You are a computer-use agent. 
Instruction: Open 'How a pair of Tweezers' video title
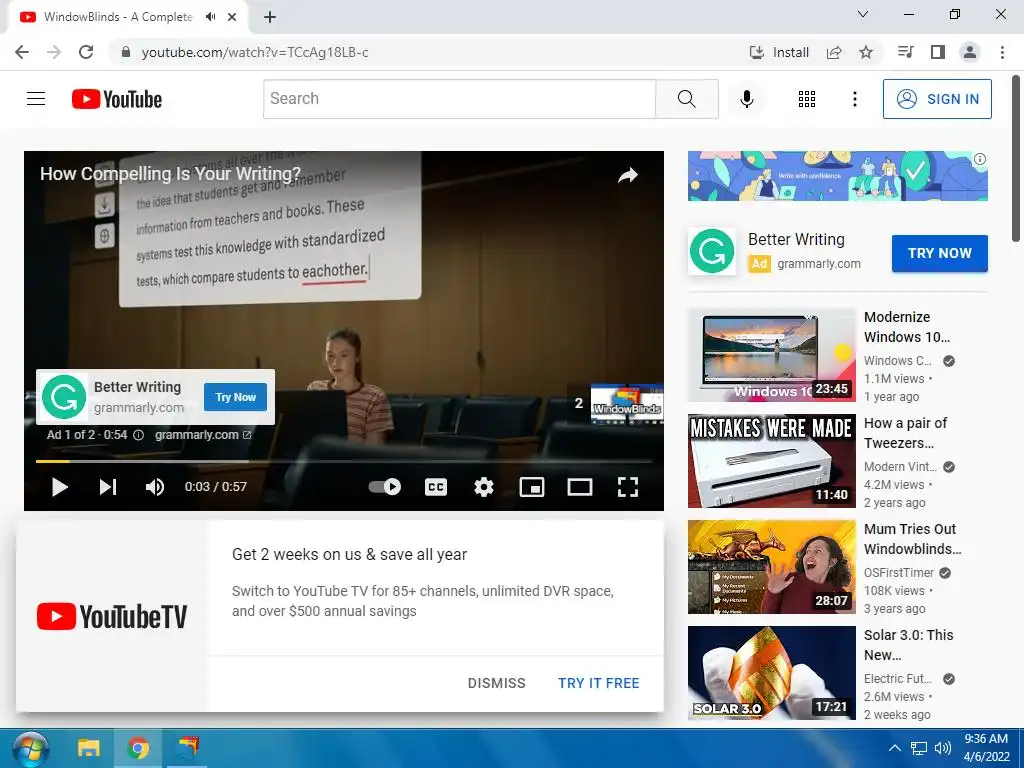[x=905, y=433]
